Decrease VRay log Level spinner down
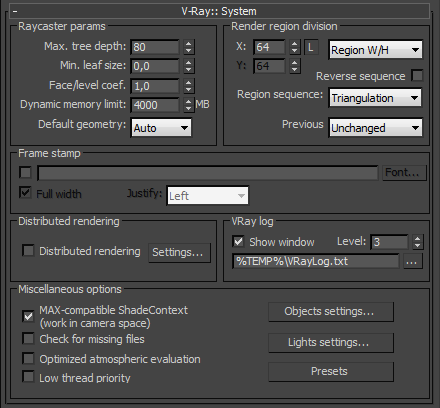The height and width of the screenshot is (408, 440). pyautogui.click(x=418, y=245)
